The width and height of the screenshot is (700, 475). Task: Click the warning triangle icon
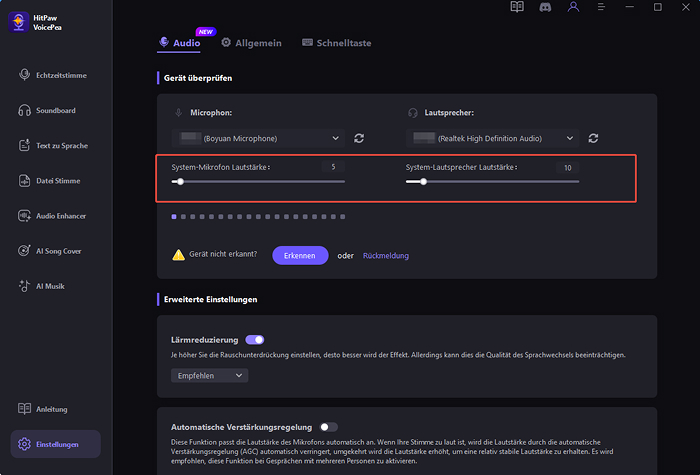[x=179, y=255]
